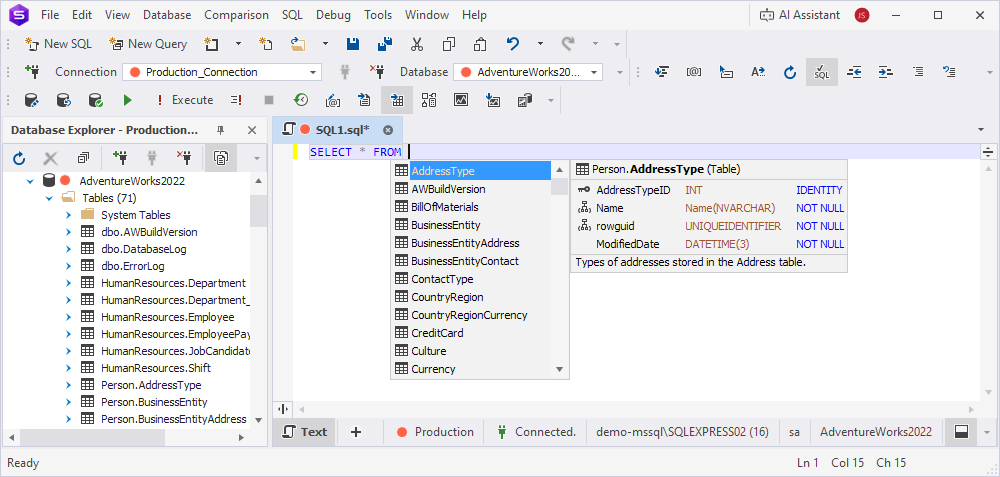Screen dimensions: 1000x477
Task: Toggle the highlighted copy-documents button in Database Explorer
Action: pos(219,158)
